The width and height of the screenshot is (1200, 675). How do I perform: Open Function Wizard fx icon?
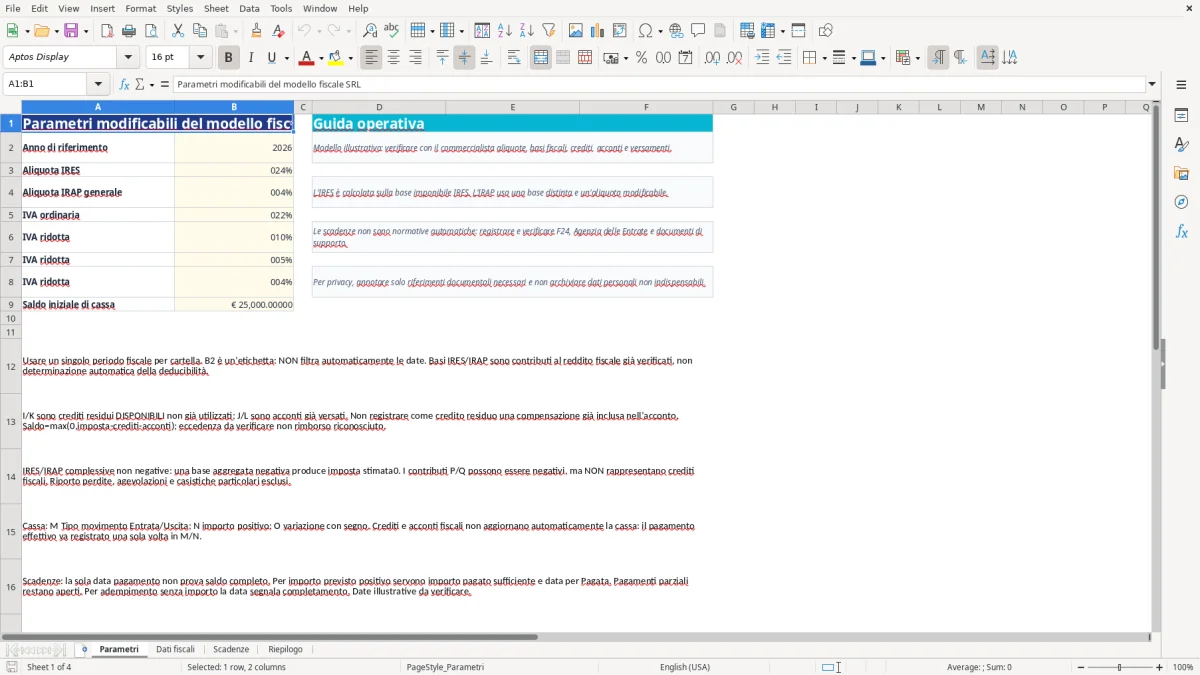click(125, 85)
